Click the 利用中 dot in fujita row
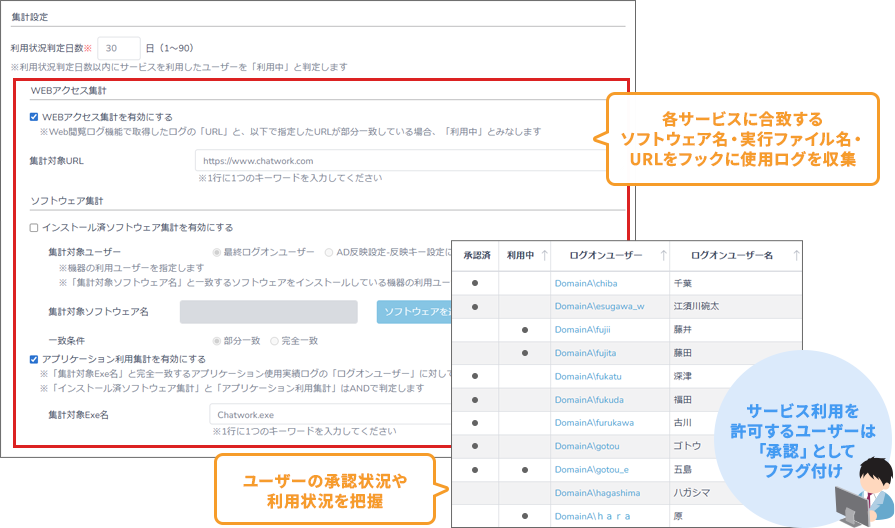The image size is (895, 528). [x=525, y=353]
